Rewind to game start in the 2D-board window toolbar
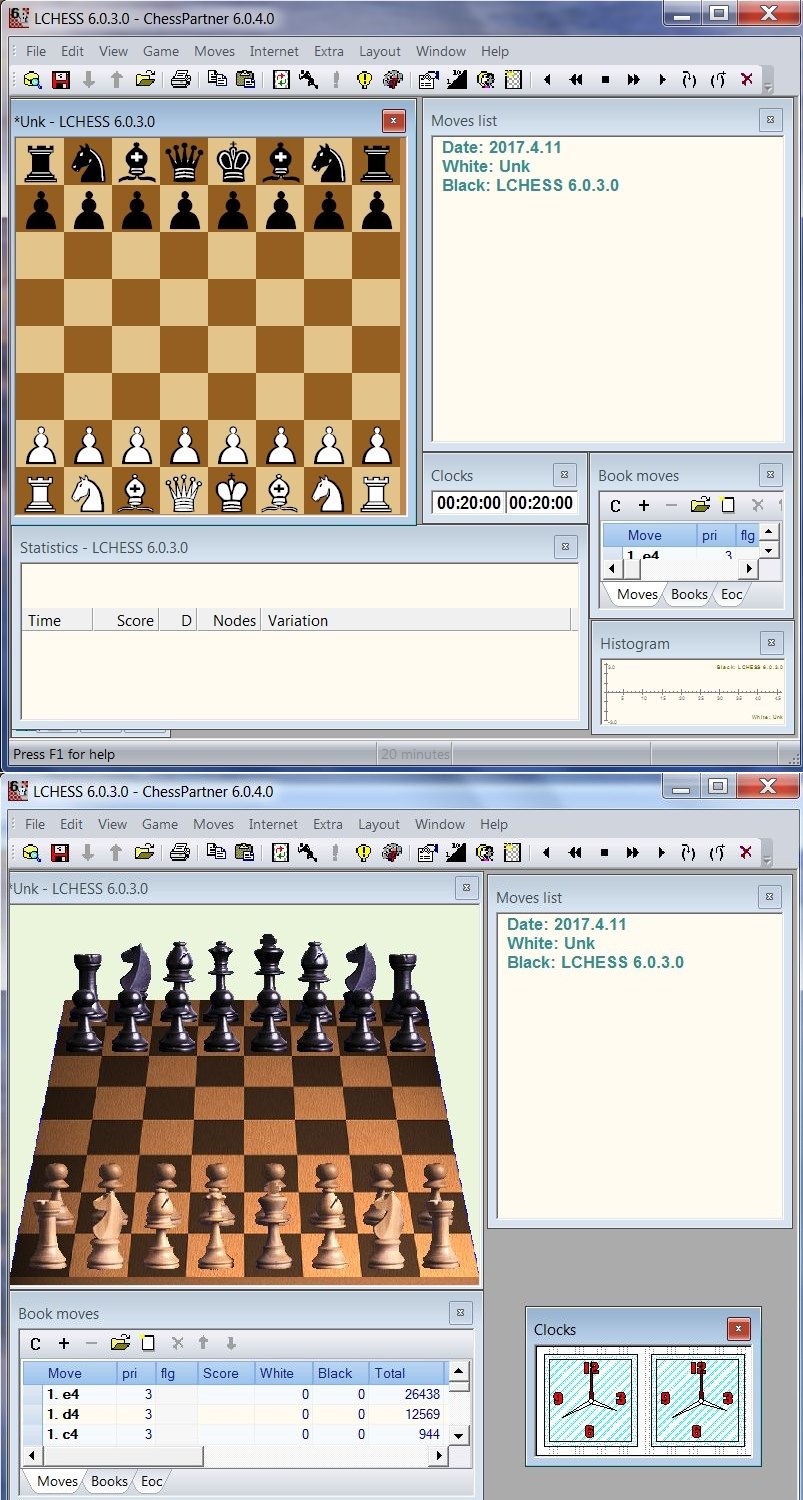Viewport: 803px width, 1500px height. [x=576, y=80]
